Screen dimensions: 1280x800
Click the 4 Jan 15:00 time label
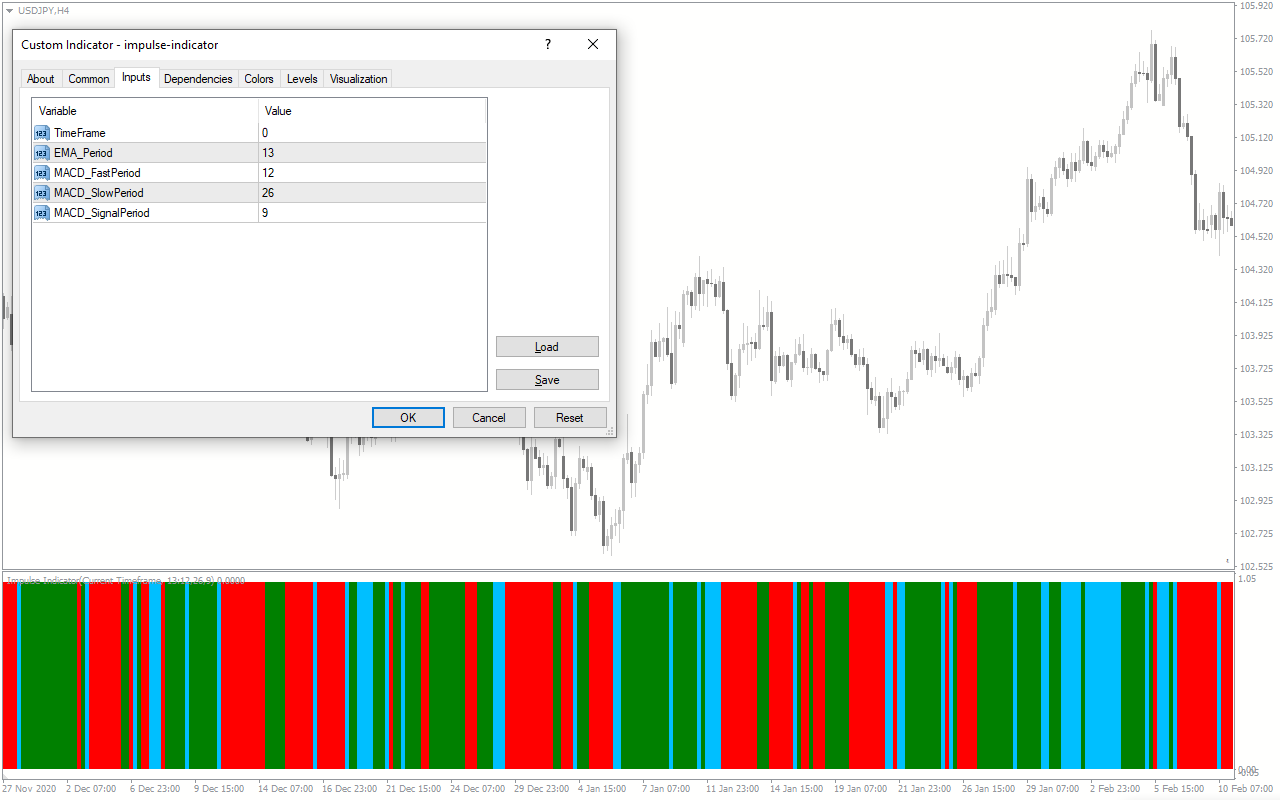[x=602, y=789]
